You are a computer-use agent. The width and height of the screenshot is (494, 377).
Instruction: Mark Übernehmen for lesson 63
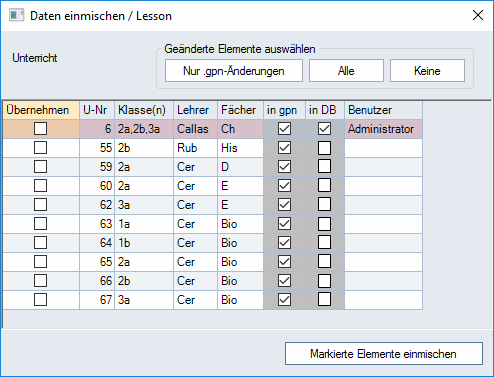click(40, 224)
